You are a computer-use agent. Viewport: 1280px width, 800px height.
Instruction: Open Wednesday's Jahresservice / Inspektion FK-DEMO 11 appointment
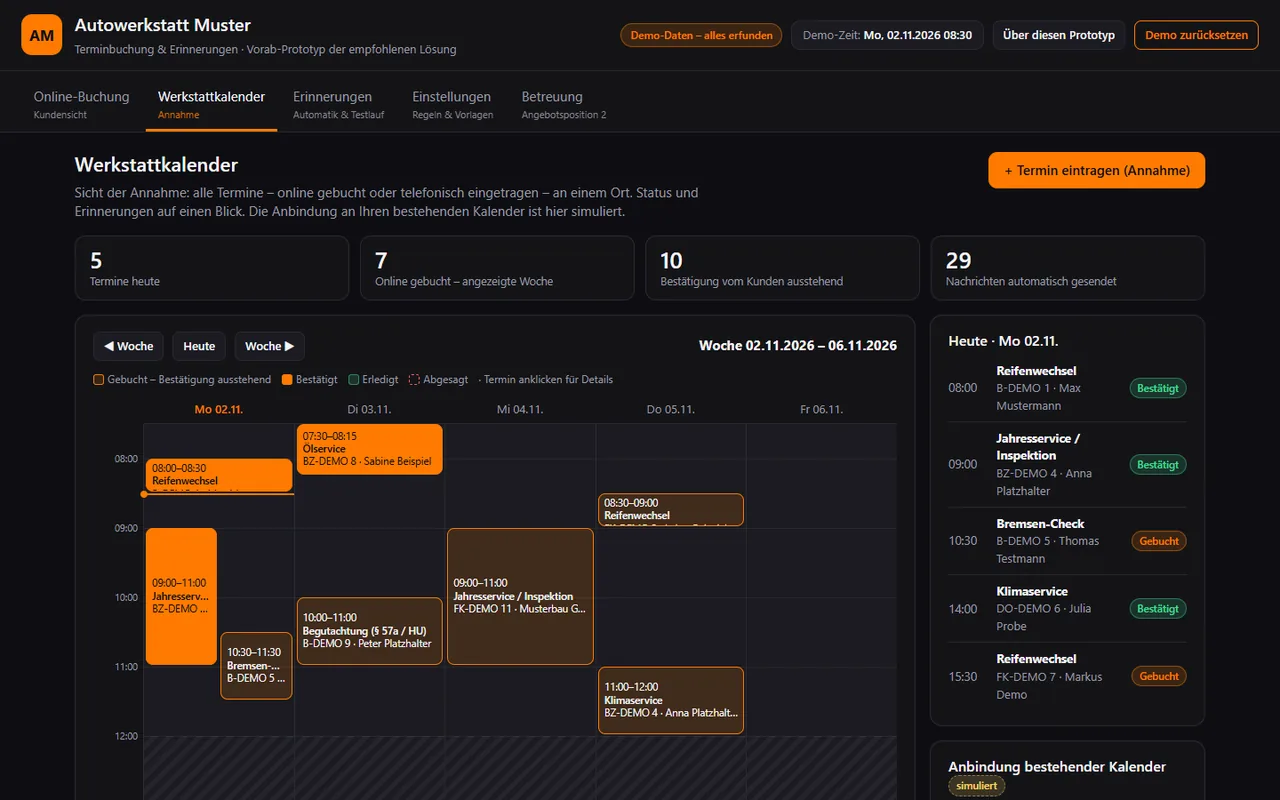(x=520, y=596)
